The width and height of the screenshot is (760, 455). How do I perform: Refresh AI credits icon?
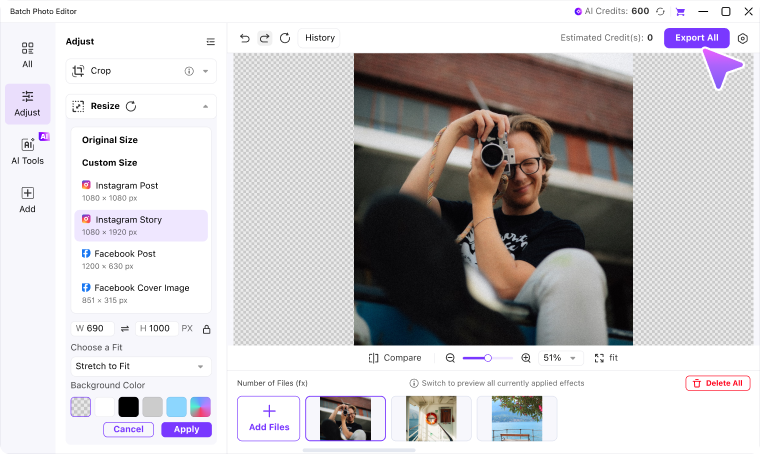pyautogui.click(x=660, y=12)
